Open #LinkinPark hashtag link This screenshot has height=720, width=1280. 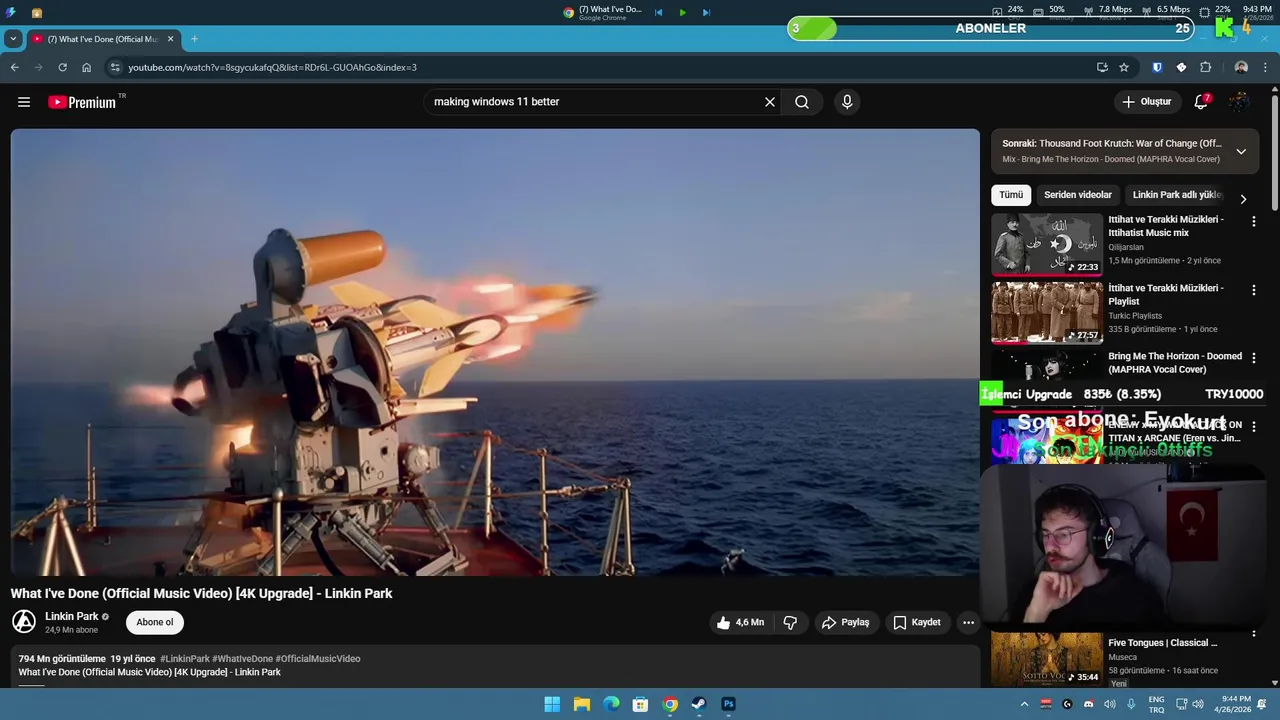[x=185, y=659]
